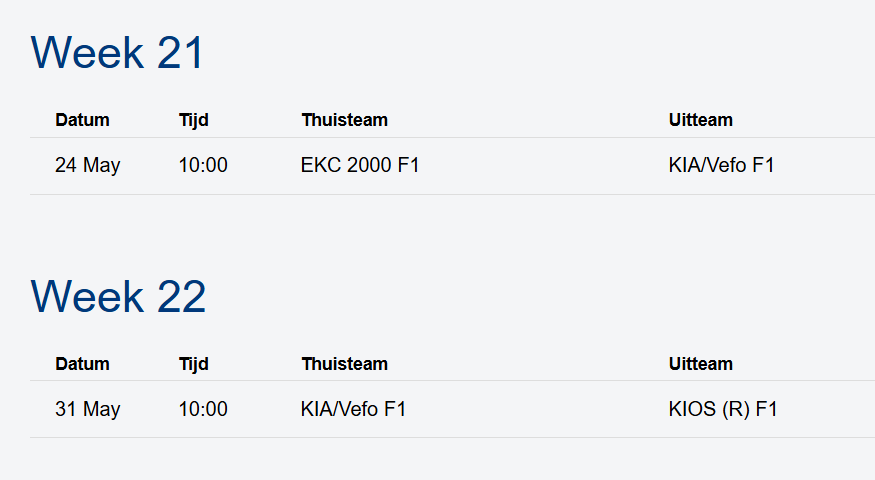Click the Uitteam header in Week 22
The width and height of the screenshot is (875, 480).
(700, 364)
